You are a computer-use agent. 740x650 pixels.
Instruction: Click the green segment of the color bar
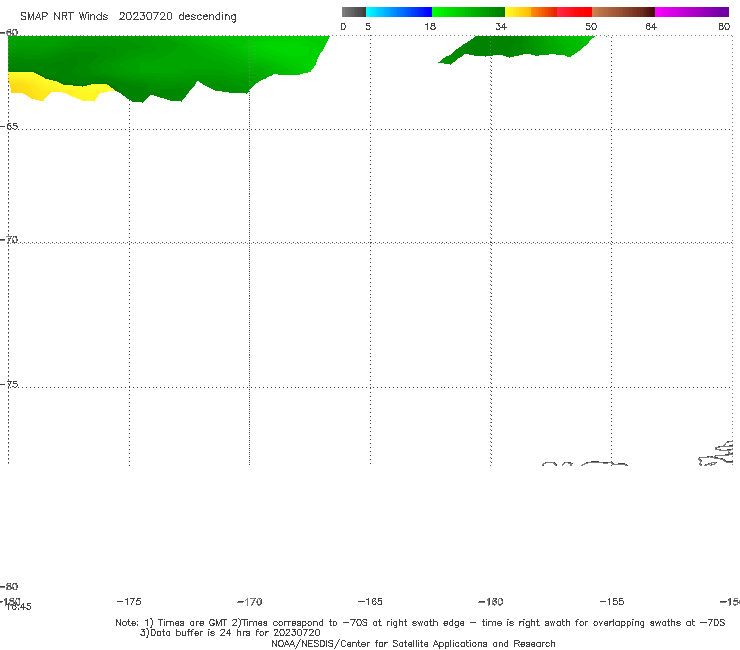pyautogui.click(x=468, y=12)
